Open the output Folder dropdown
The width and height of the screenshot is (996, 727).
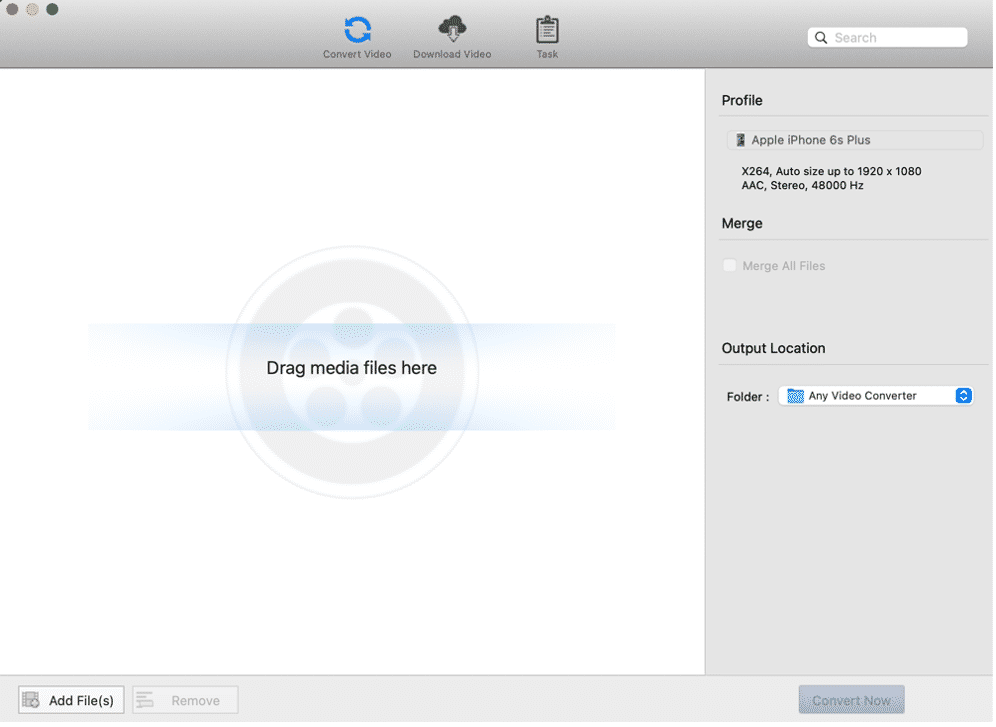(875, 395)
